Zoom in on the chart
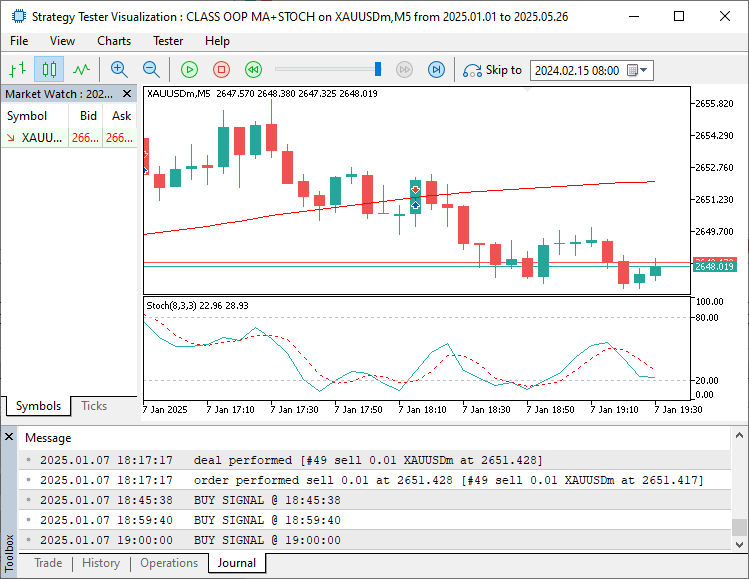 point(119,70)
